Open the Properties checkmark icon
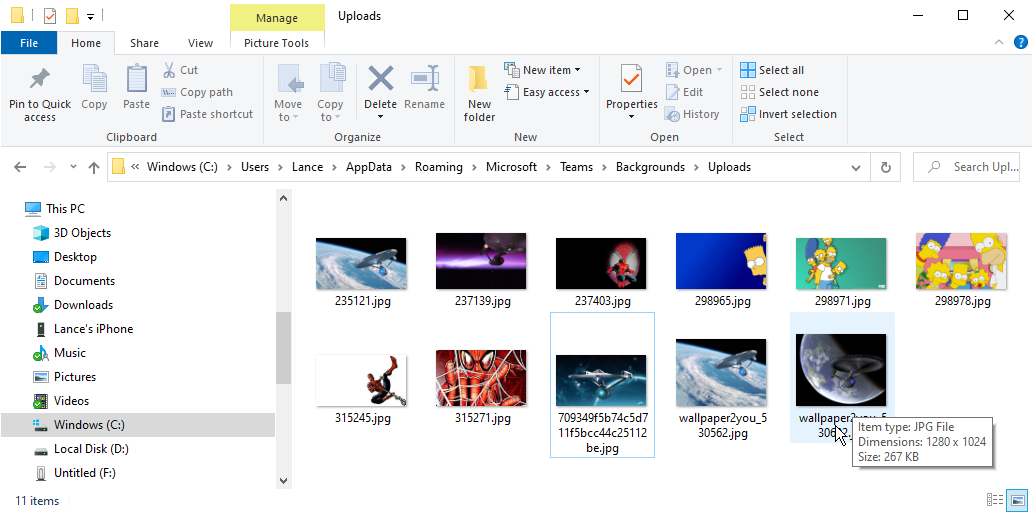Viewport: 1033px width, 513px height. [631, 80]
